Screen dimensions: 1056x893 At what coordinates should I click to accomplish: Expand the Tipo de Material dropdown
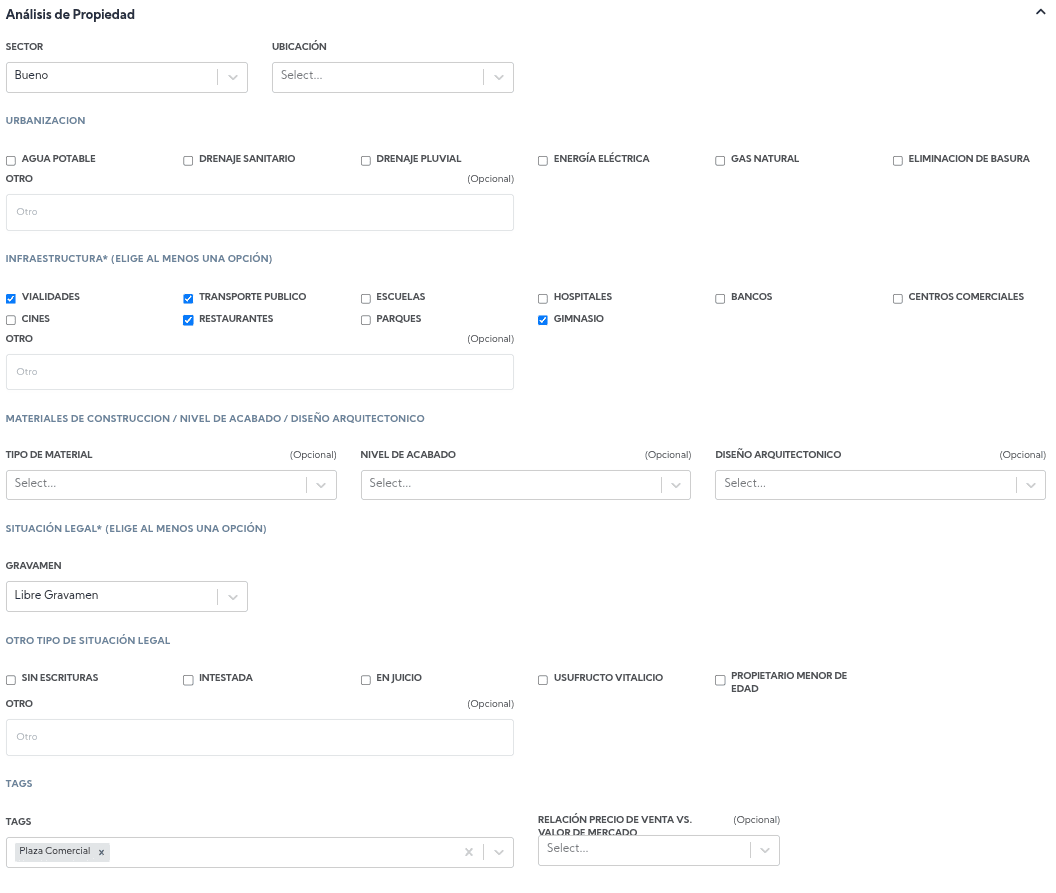(x=321, y=485)
